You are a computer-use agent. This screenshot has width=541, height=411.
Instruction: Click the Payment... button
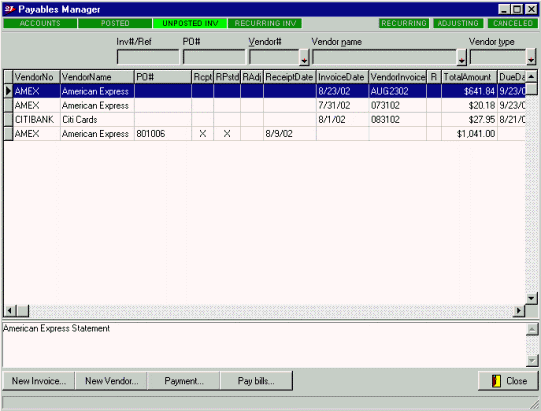184,381
